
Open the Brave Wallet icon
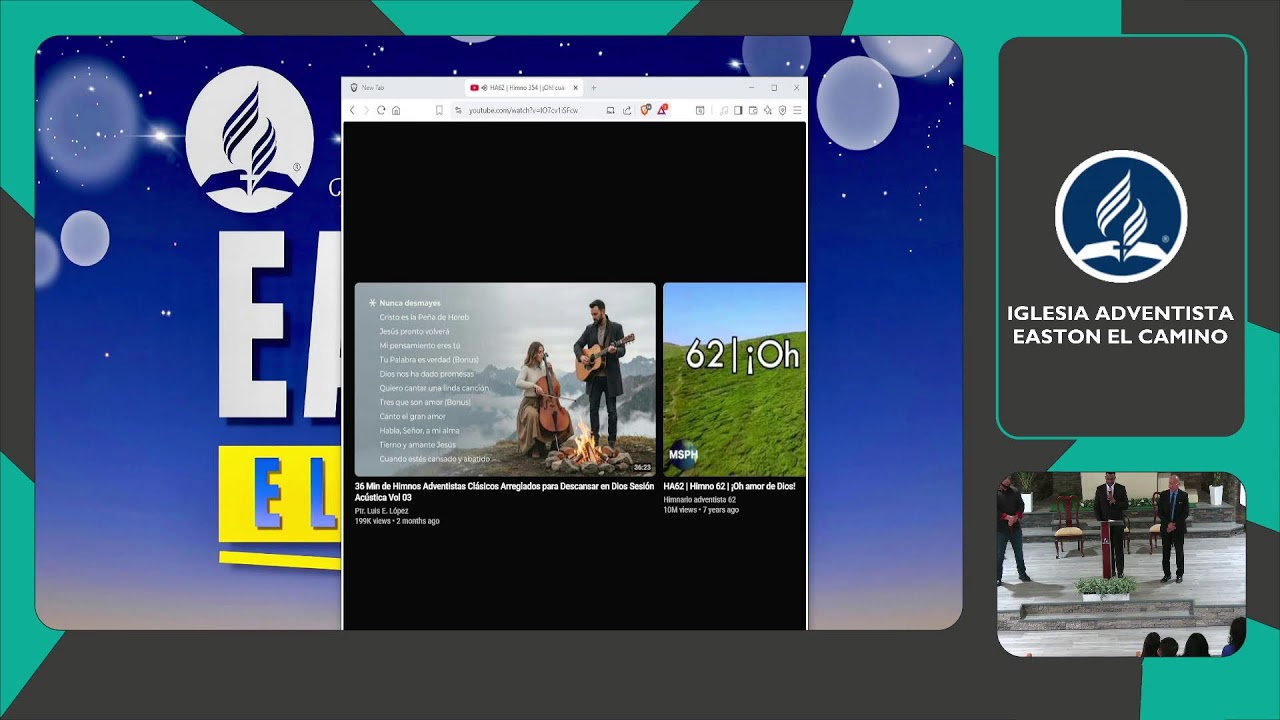[753, 110]
